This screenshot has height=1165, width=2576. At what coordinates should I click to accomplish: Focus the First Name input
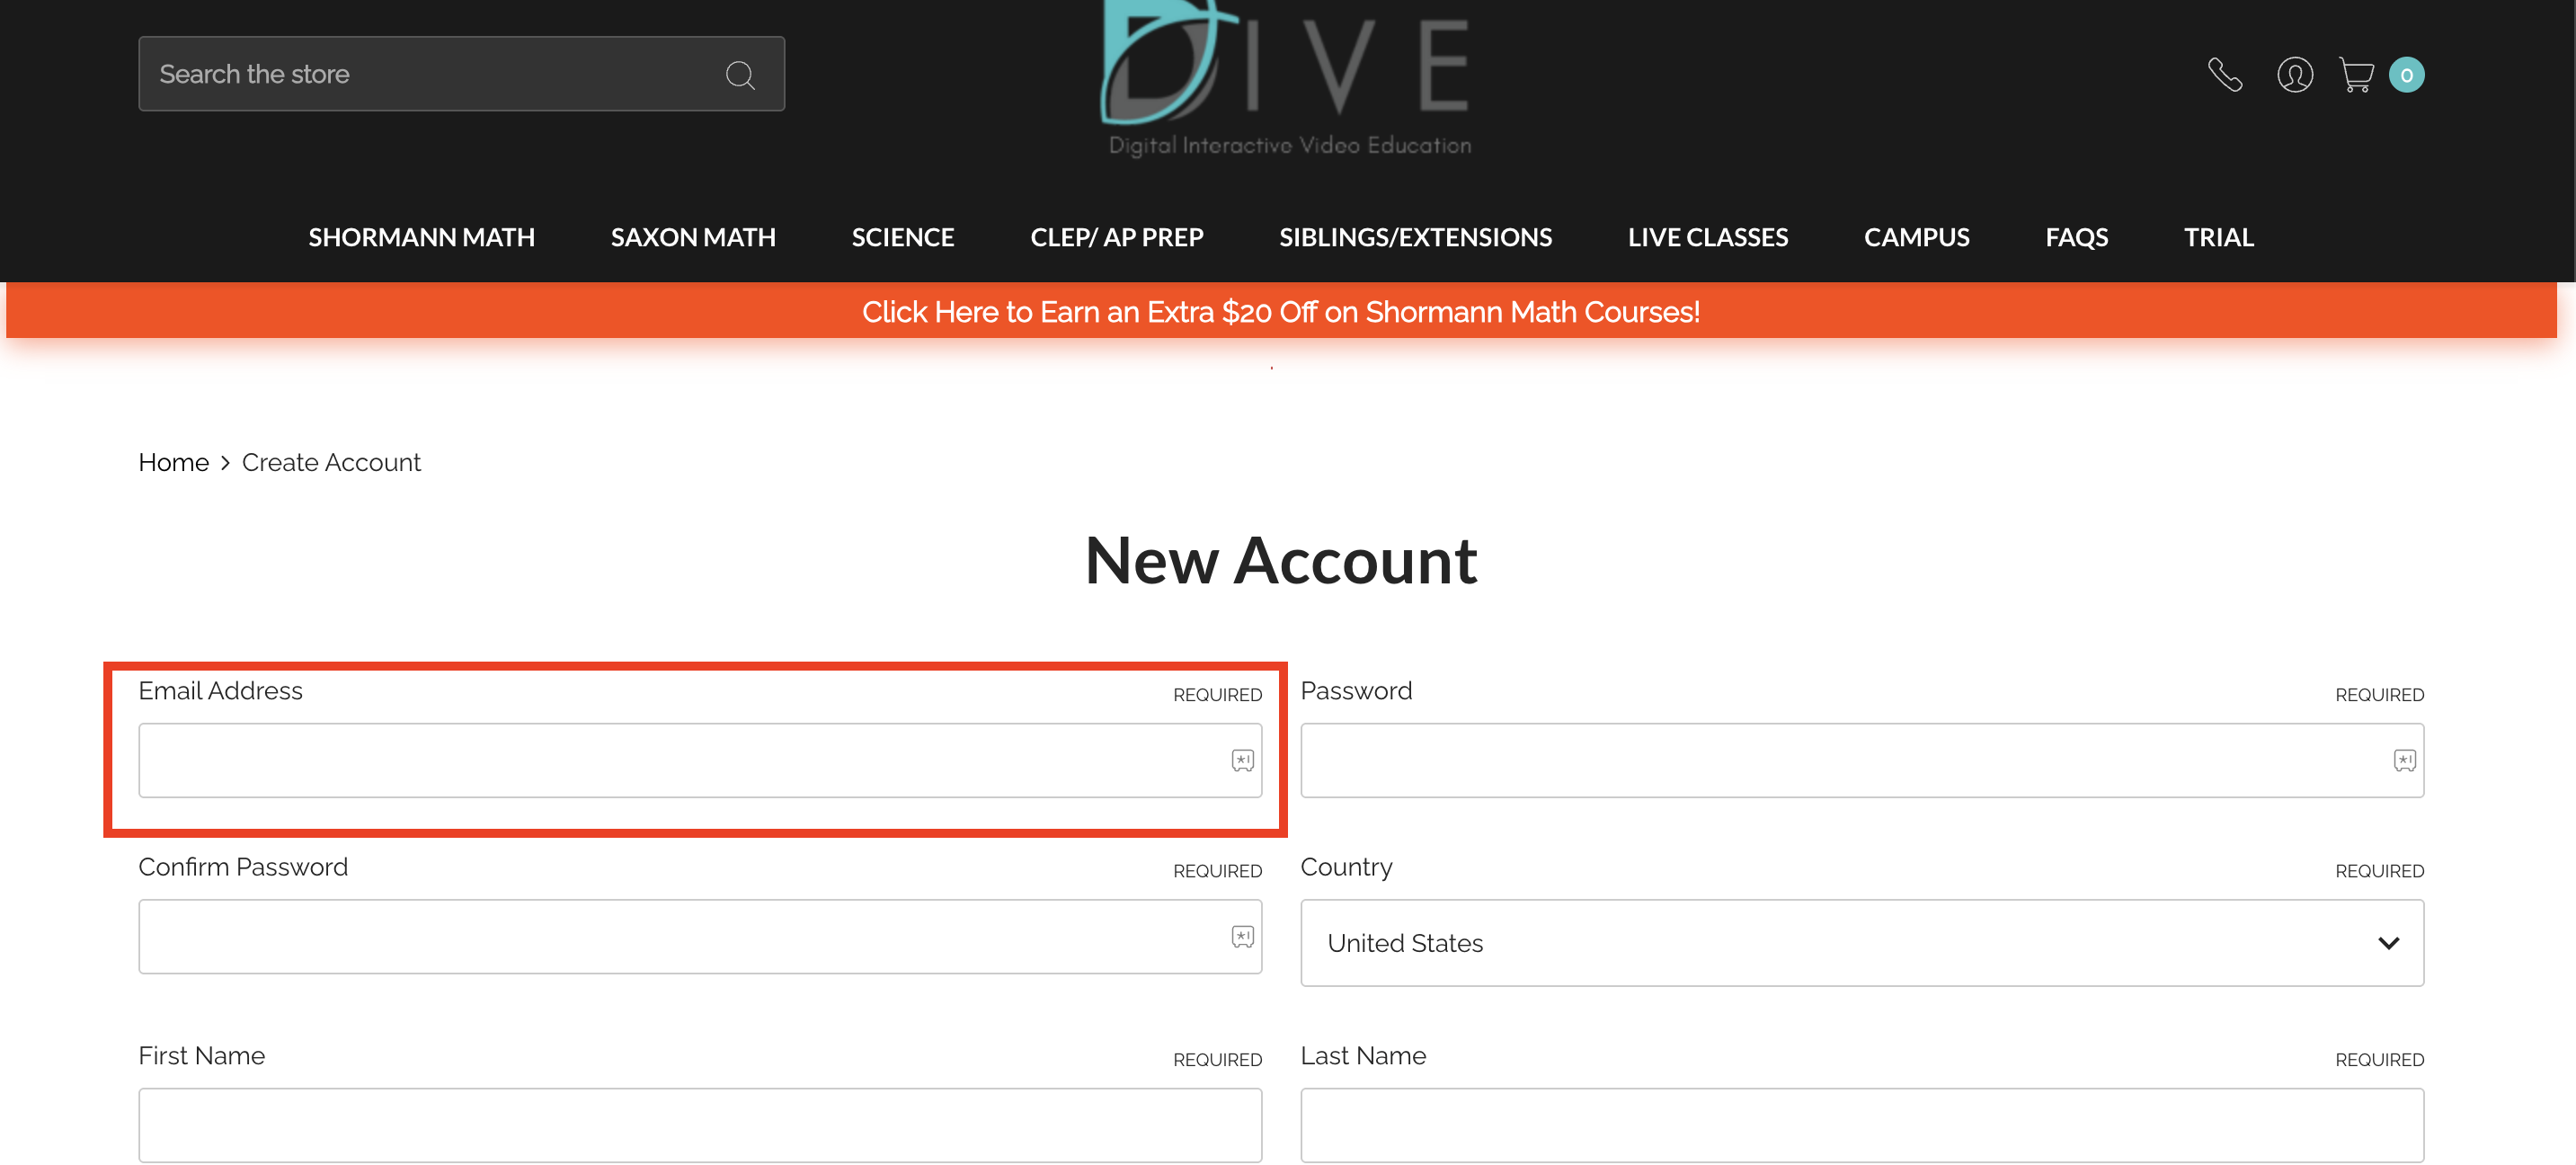point(700,1125)
